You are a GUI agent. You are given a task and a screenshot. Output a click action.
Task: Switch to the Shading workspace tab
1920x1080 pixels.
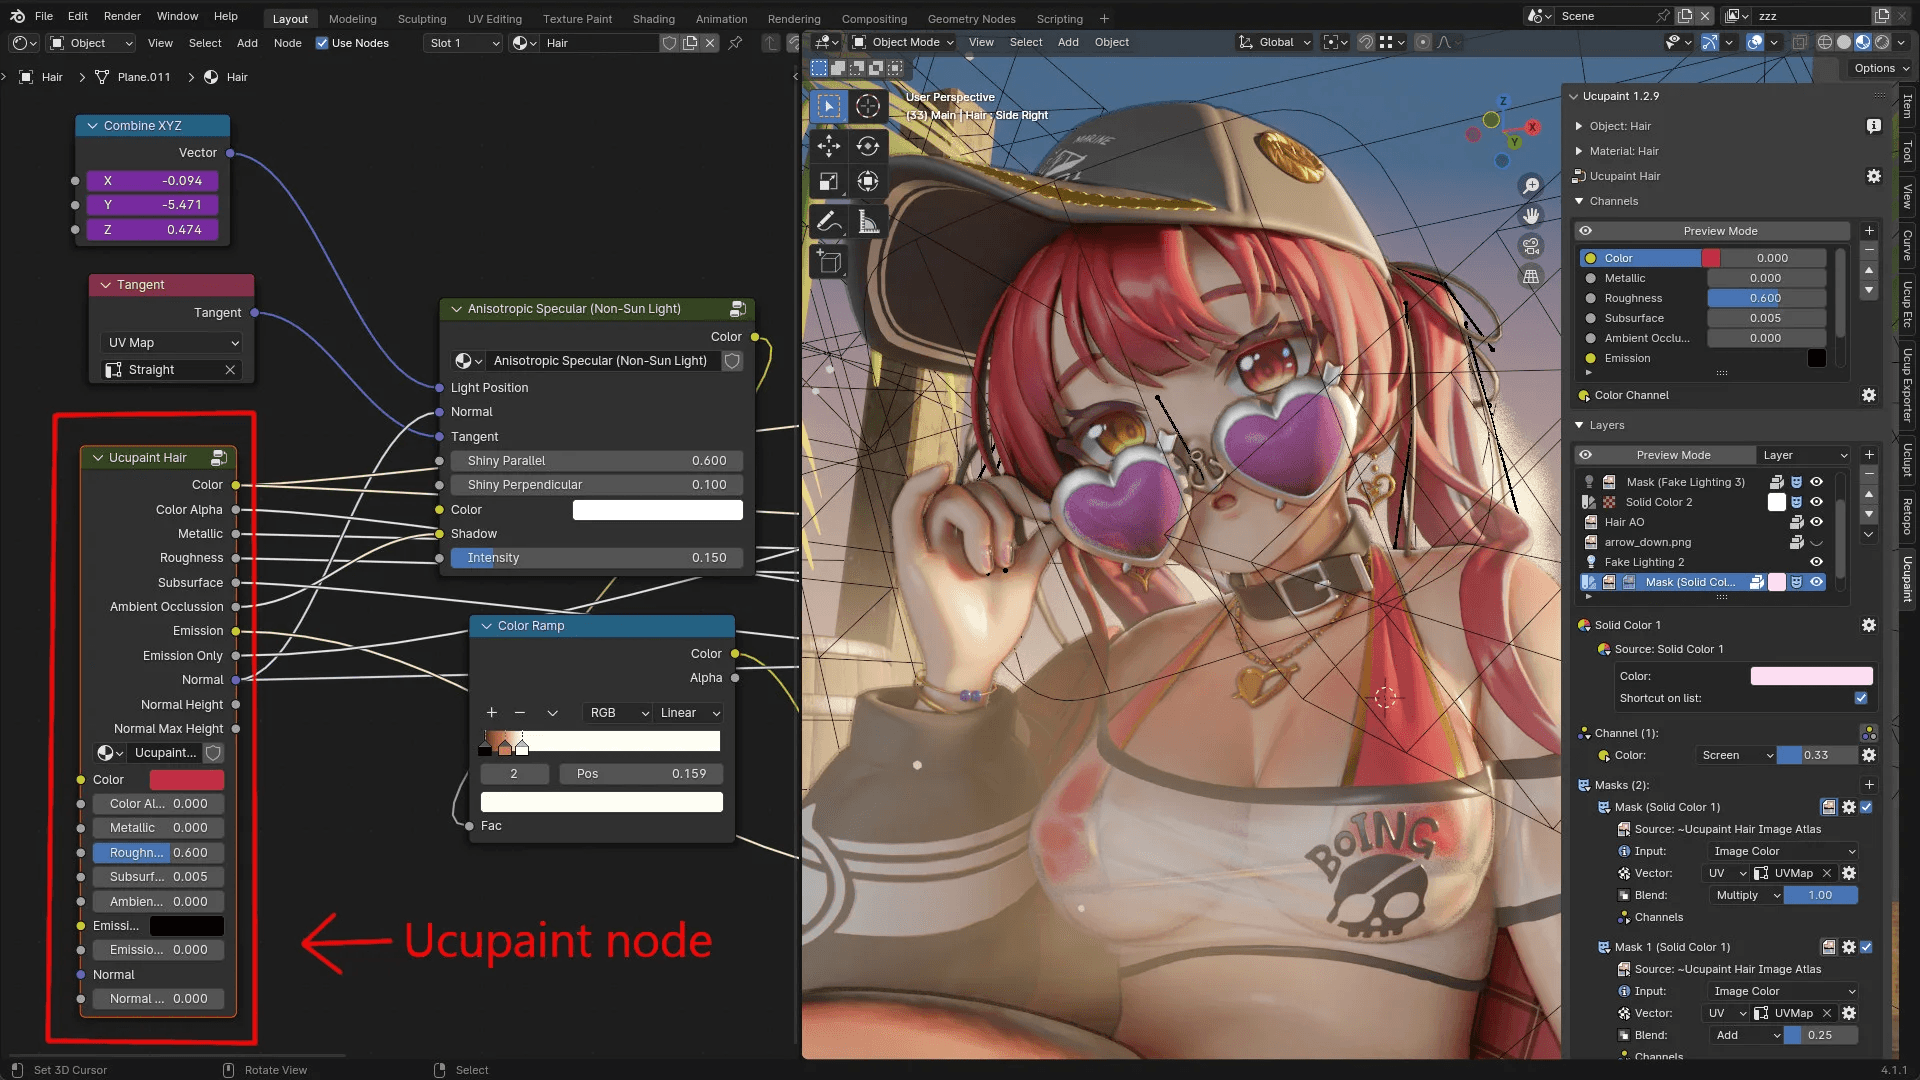[653, 18]
